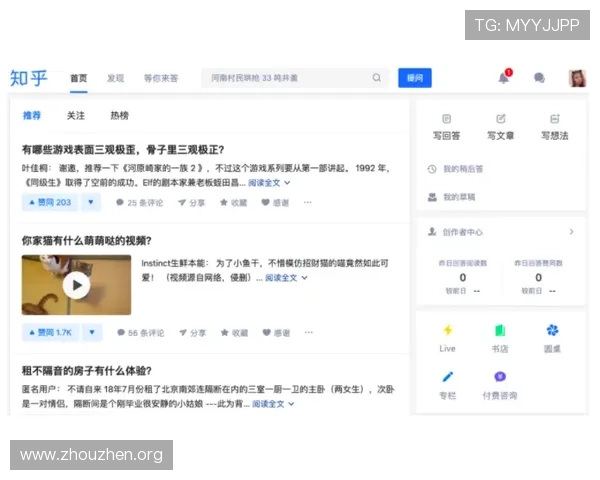Expand 阅读全文 on the cat video answer
The height and width of the screenshot is (480, 600).
pos(286,278)
